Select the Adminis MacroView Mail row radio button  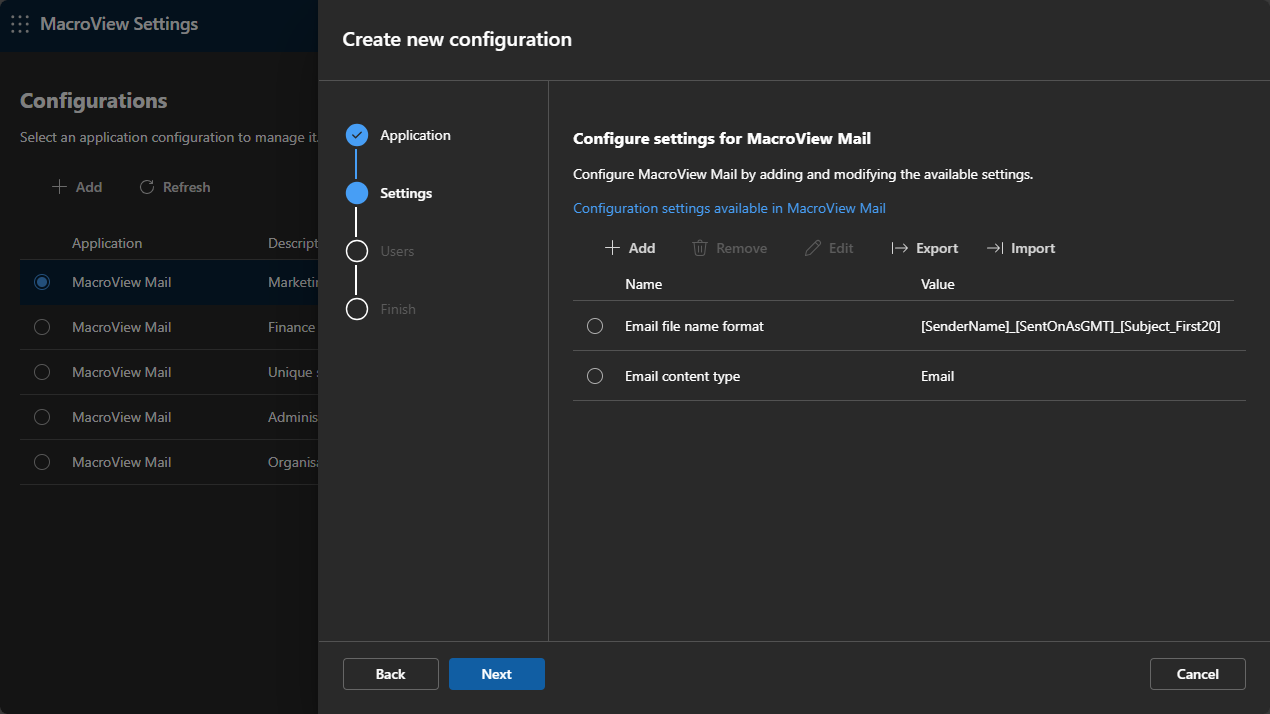[x=42, y=417]
